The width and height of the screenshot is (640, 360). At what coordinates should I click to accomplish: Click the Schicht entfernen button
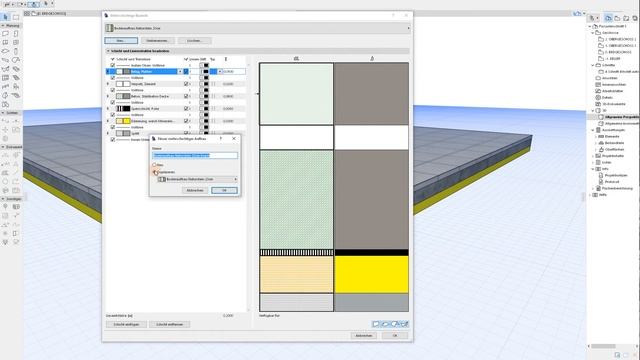[169, 324]
